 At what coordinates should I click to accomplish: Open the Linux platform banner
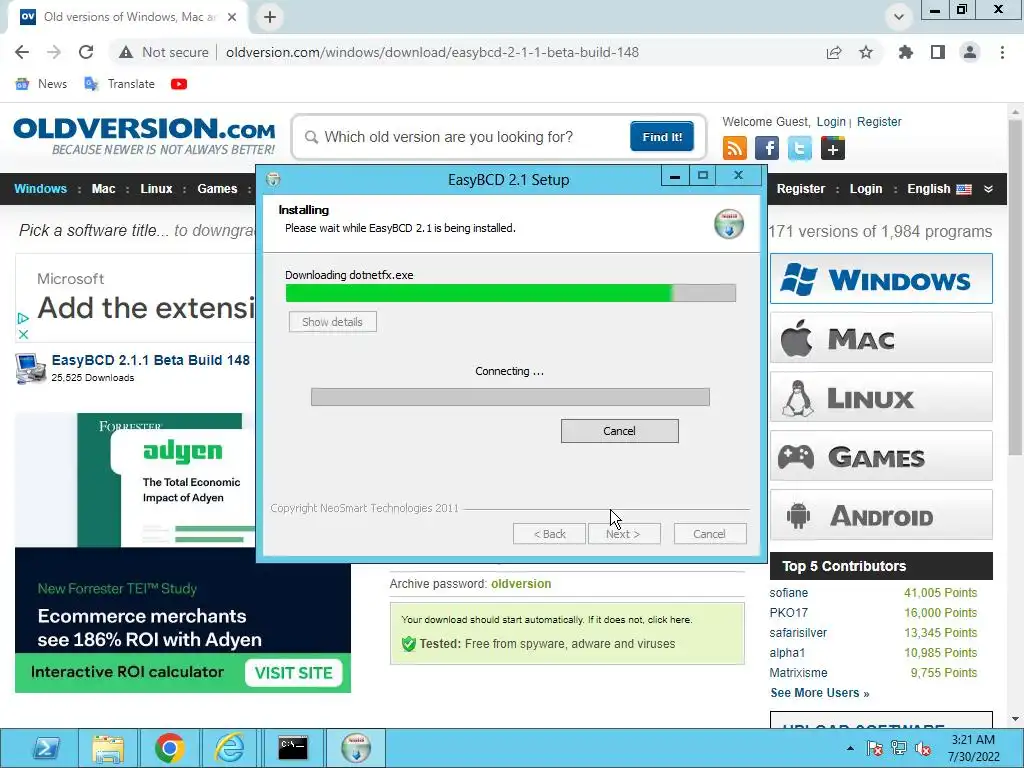(881, 396)
